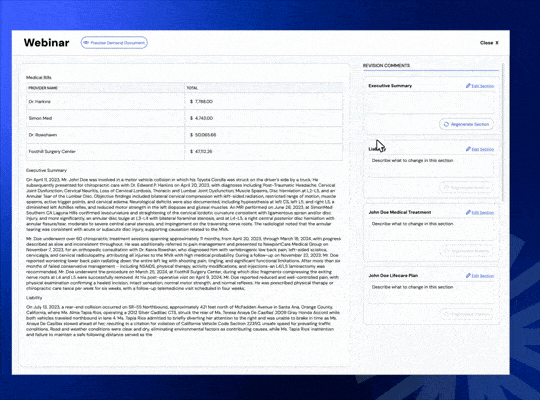Image resolution: width=540 pixels, height=400 pixels.
Task: Select the Revision Comments tab
Action: point(386,65)
